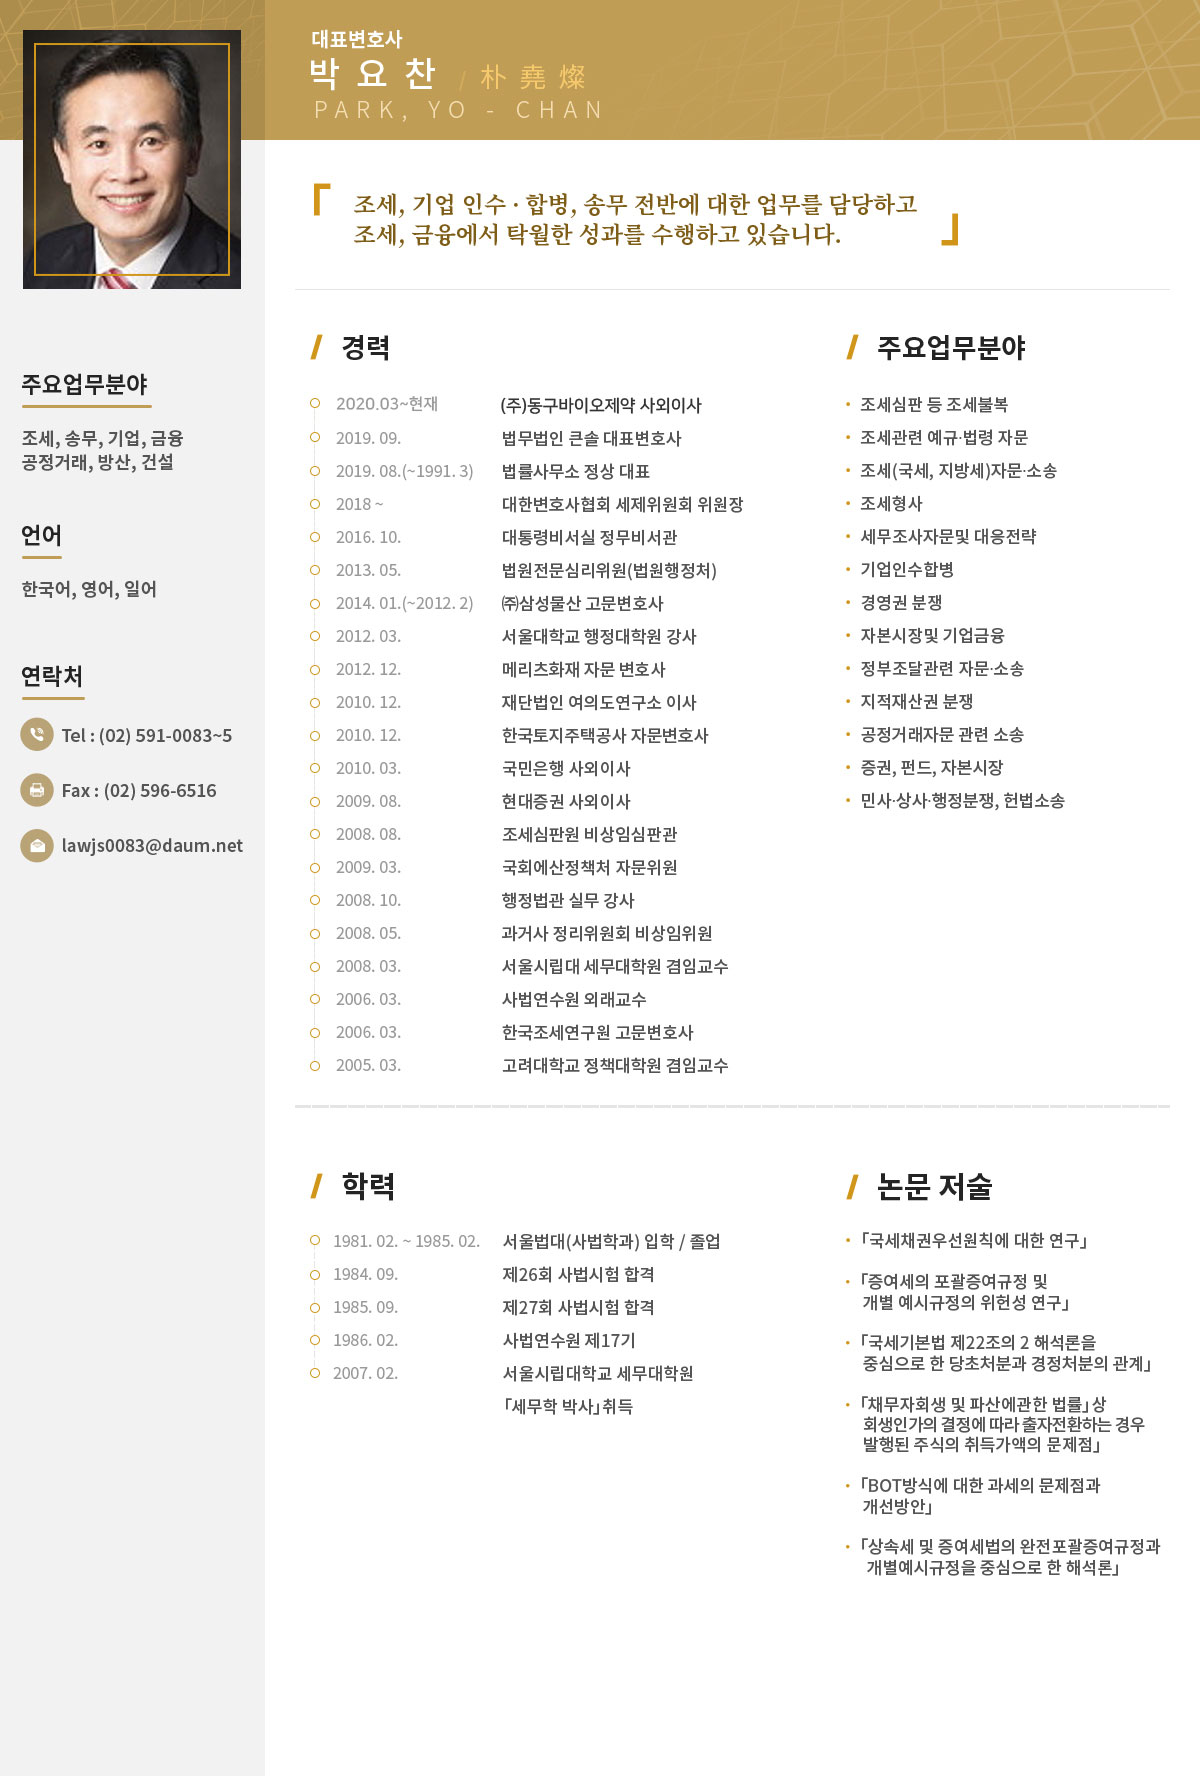Select career entry "서울대학교 행정대학원 강사"
The height and width of the screenshot is (1776, 1200).
600,636
